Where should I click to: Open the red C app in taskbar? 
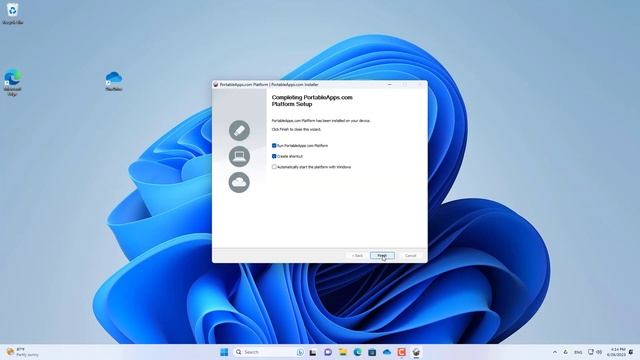pyautogui.click(x=402, y=352)
